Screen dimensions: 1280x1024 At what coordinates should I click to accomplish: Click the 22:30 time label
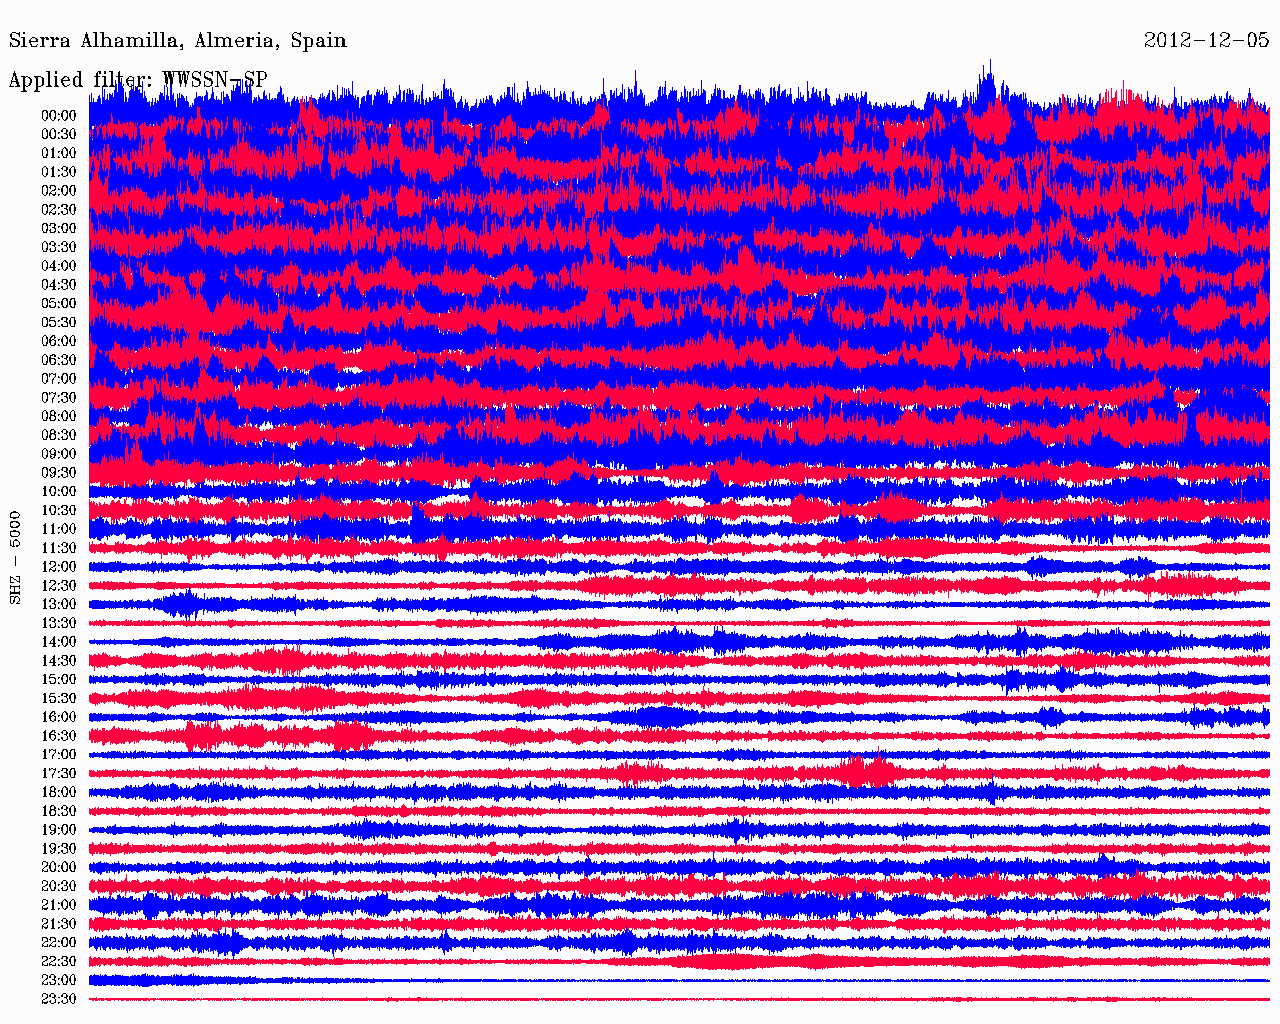pos(59,962)
